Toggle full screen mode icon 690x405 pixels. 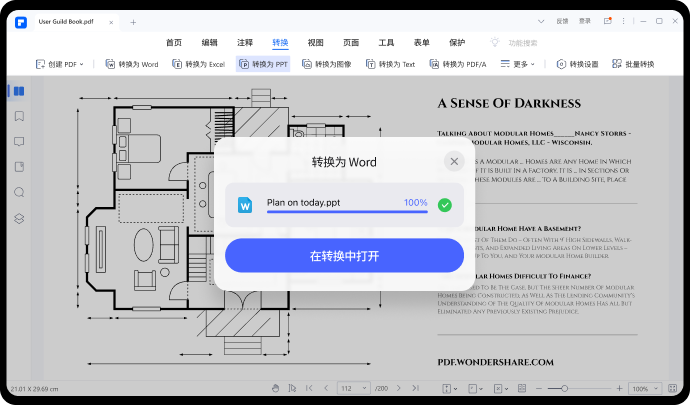[672, 388]
